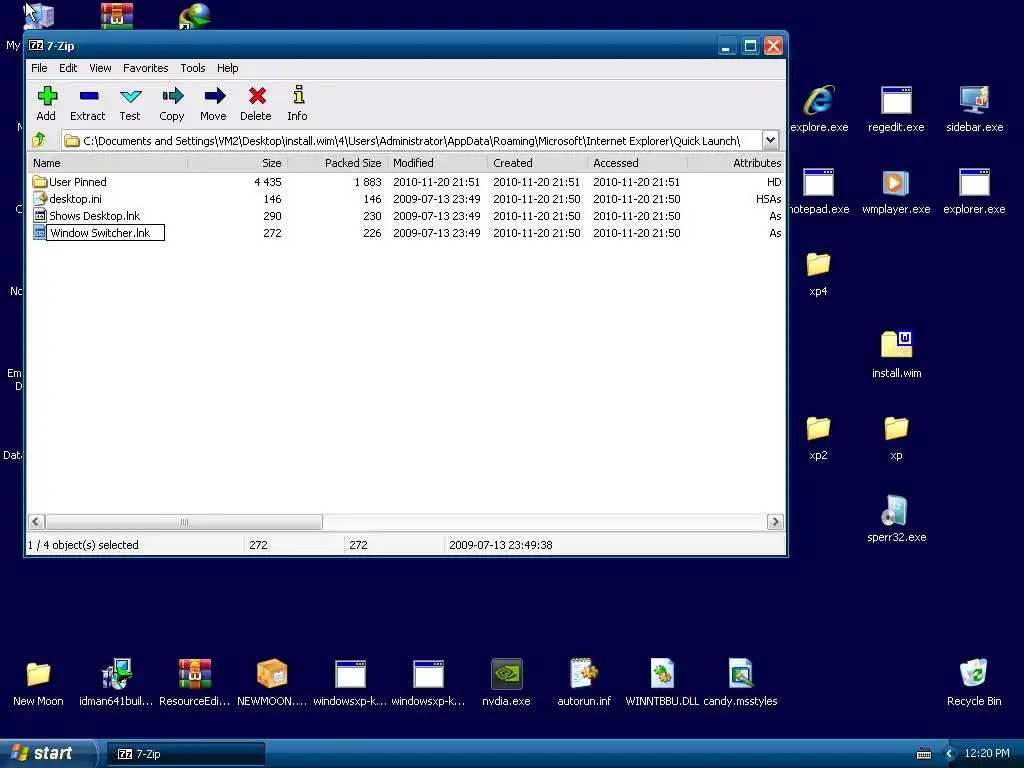
Task: Click the 7-Zip taskbar button
Action: (185, 754)
